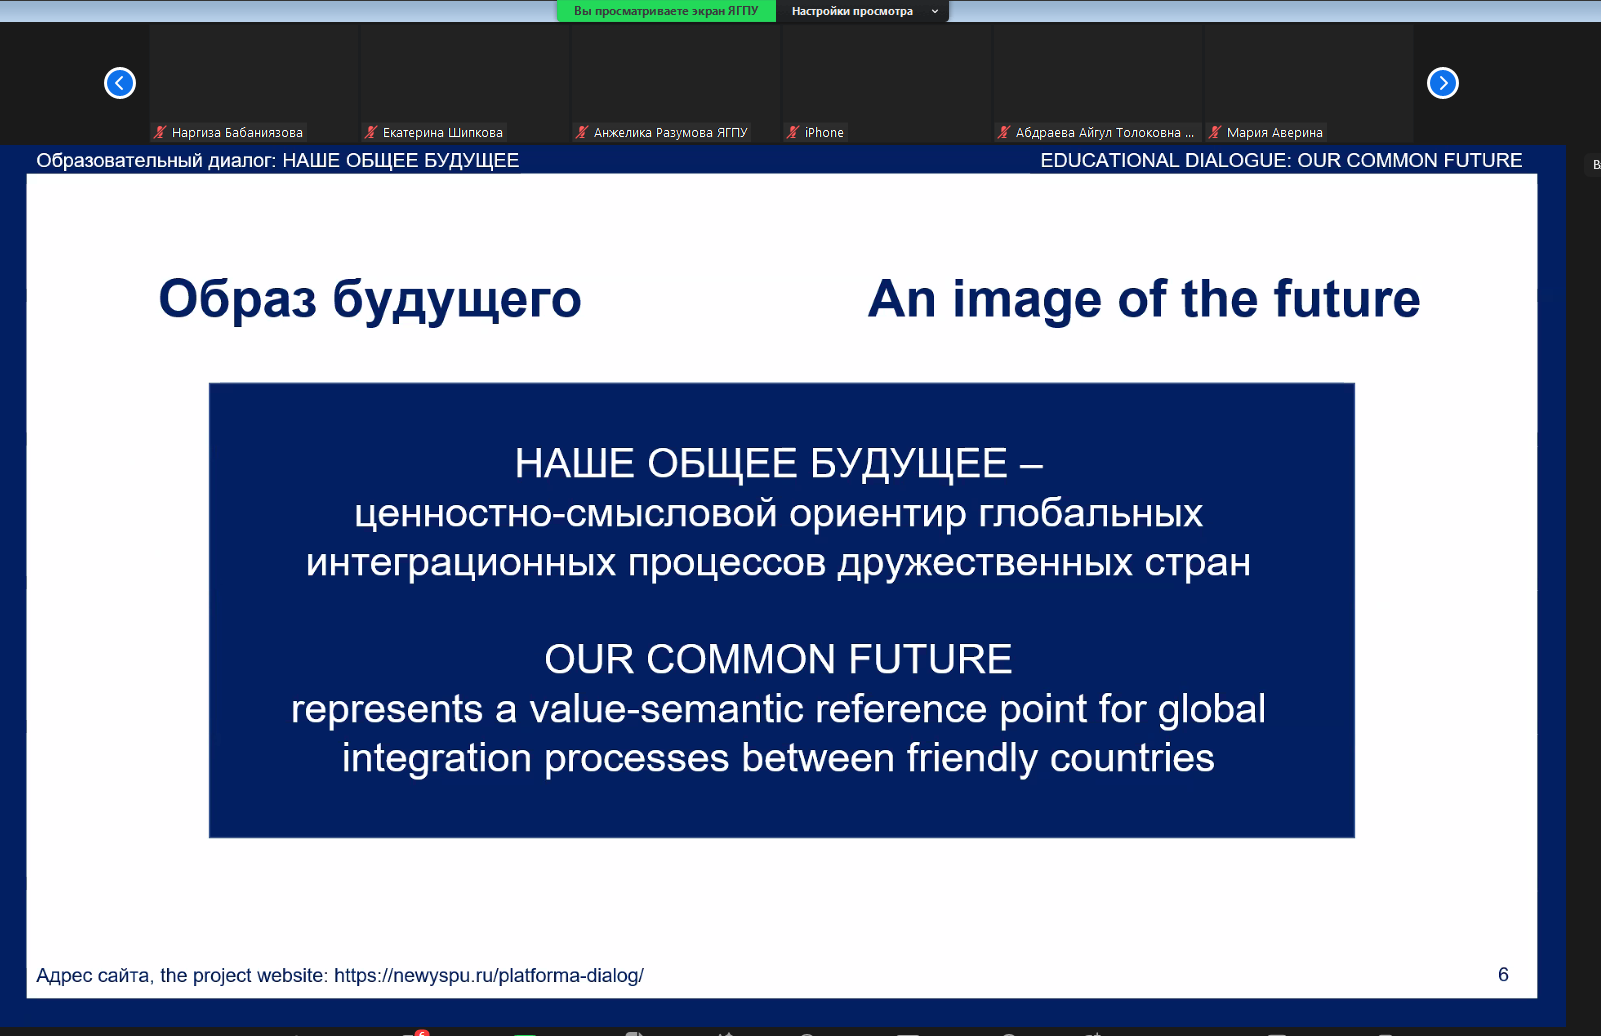Image resolution: width=1601 pixels, height=1036 pixels.
Task: Click slide title 'An image of the future'
Action: click(x=1144, y=298)
